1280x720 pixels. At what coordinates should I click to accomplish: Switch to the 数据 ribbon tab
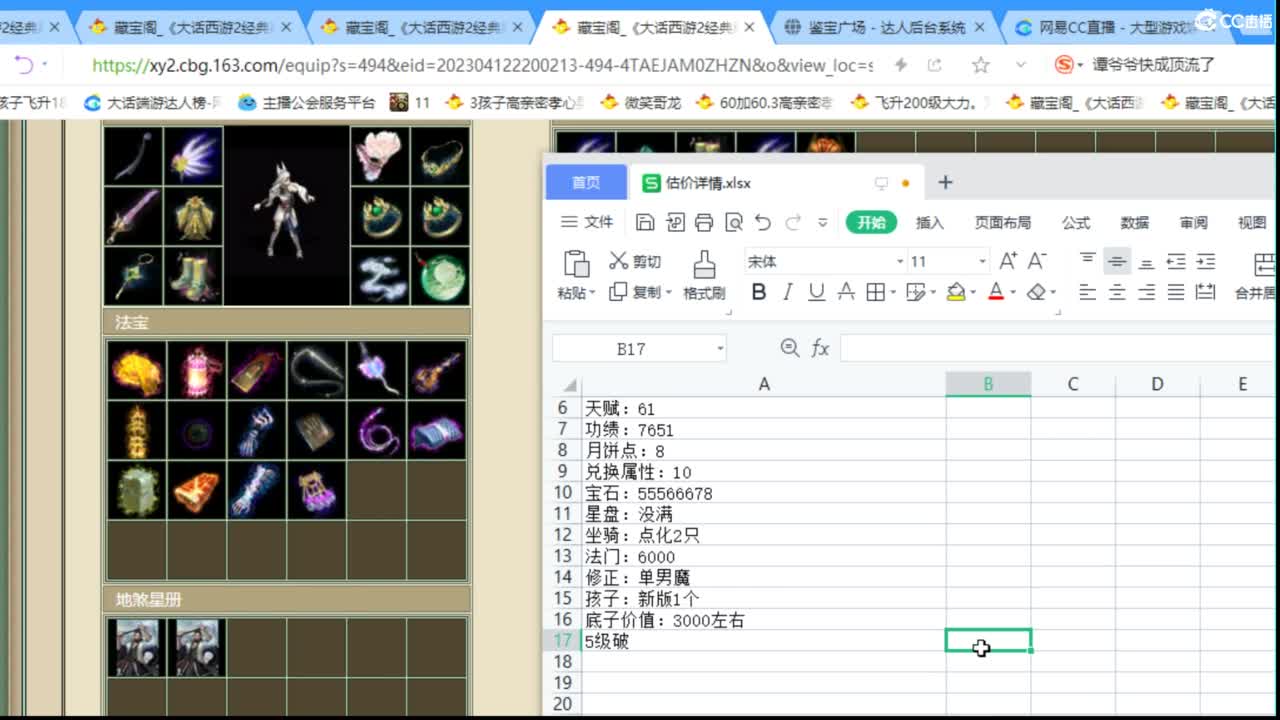point(1135,223)
